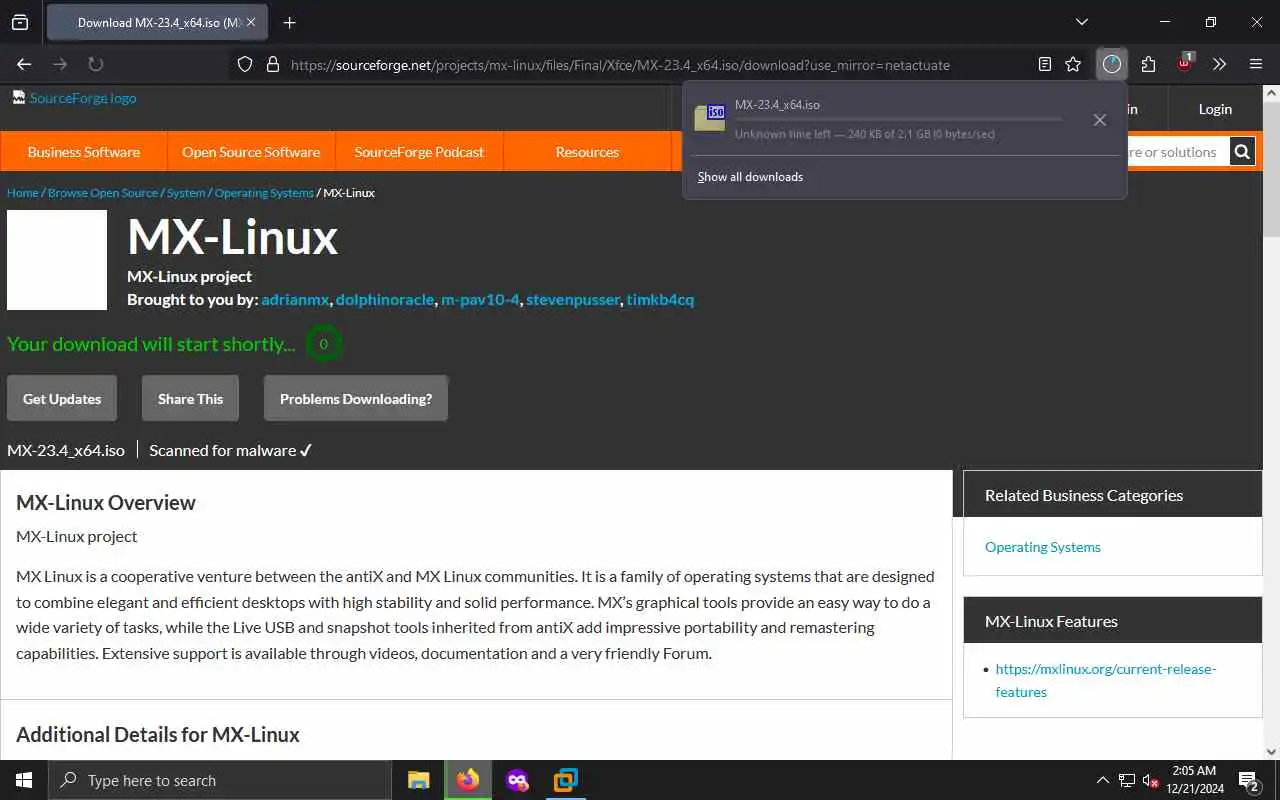Open mxlinux.org current-release-features link

(x=1106, y=680)
